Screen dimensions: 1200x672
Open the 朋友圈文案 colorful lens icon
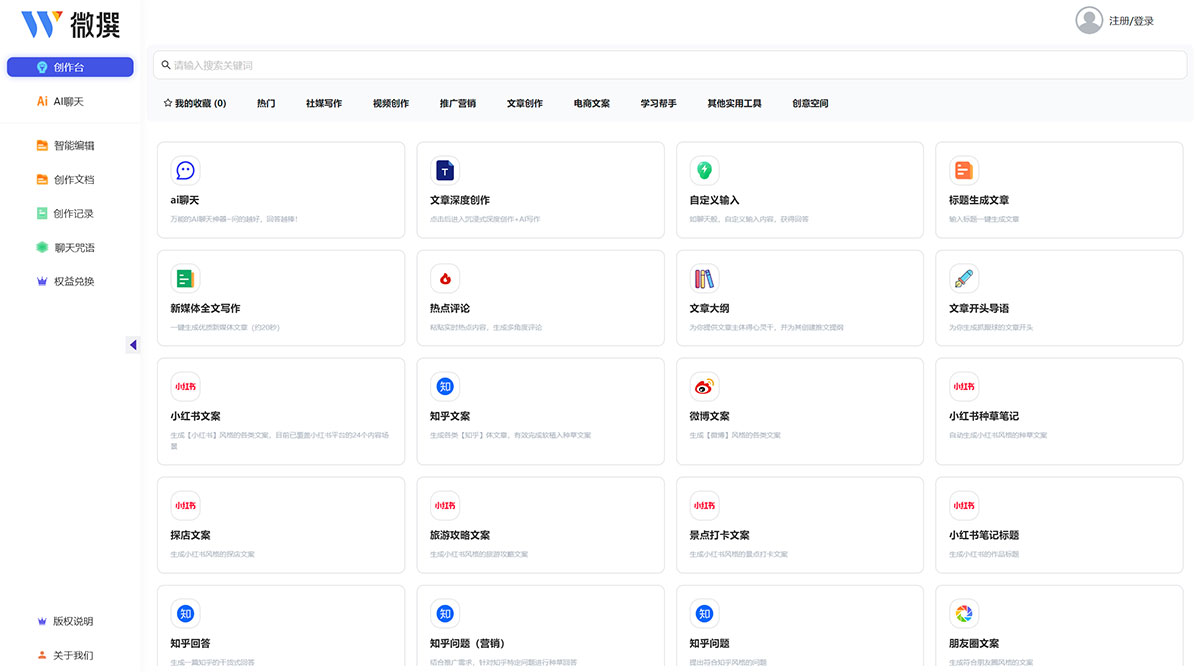pos(963,613)
